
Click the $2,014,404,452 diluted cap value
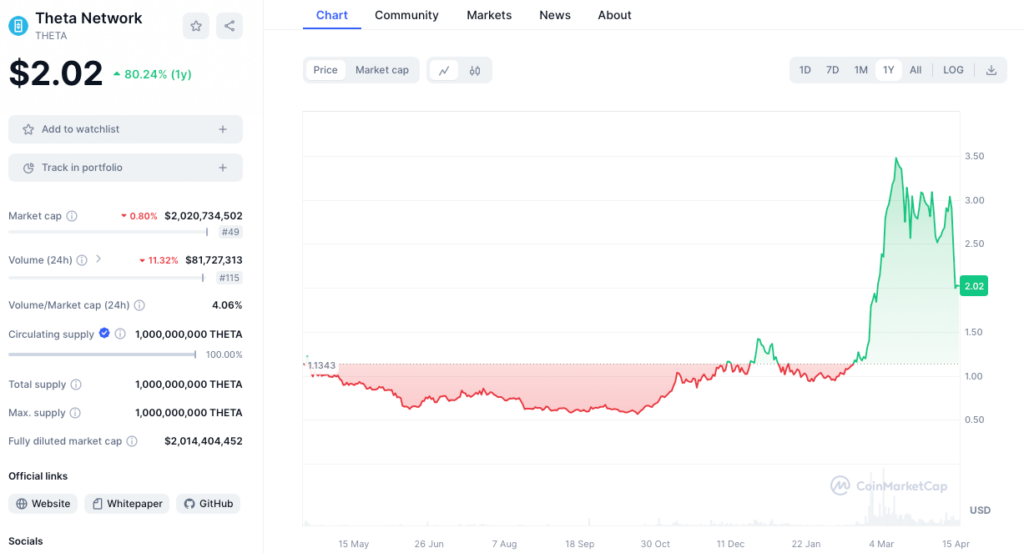point(203,441)
